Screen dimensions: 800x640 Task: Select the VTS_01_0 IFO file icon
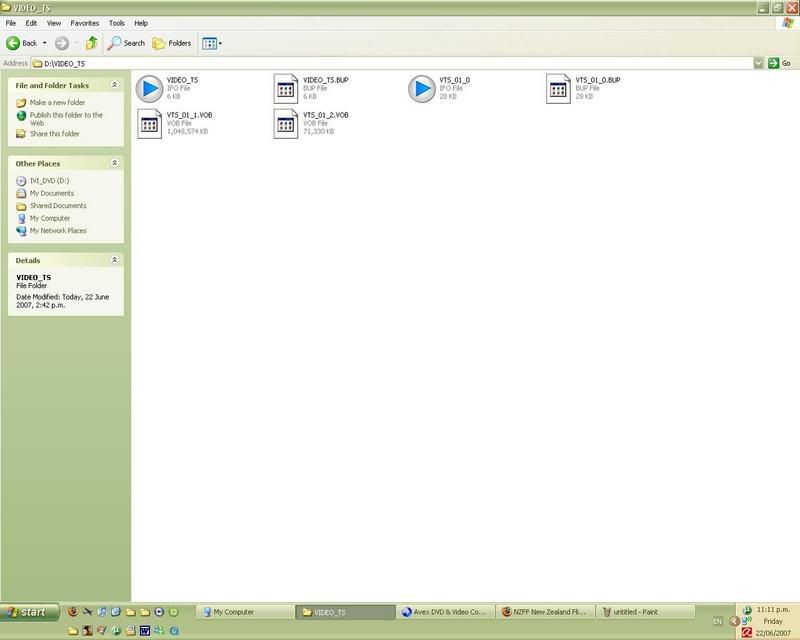tap(421, 89)
